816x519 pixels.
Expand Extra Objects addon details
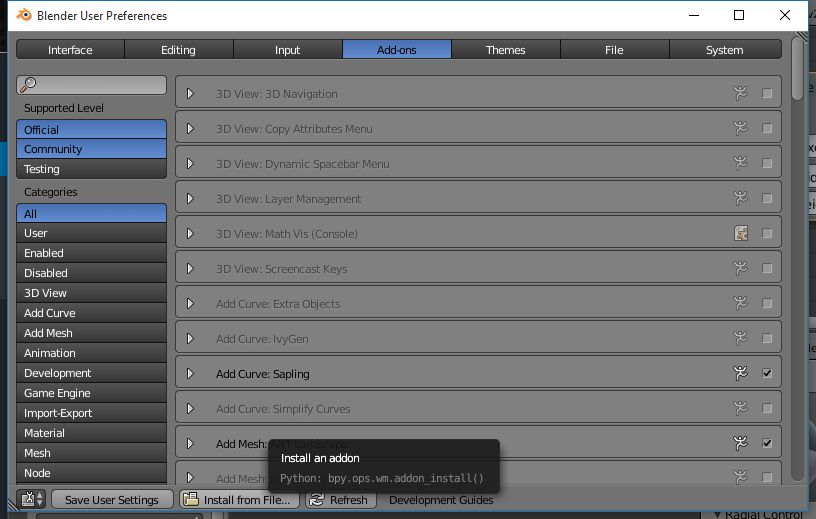coord(190,303)
